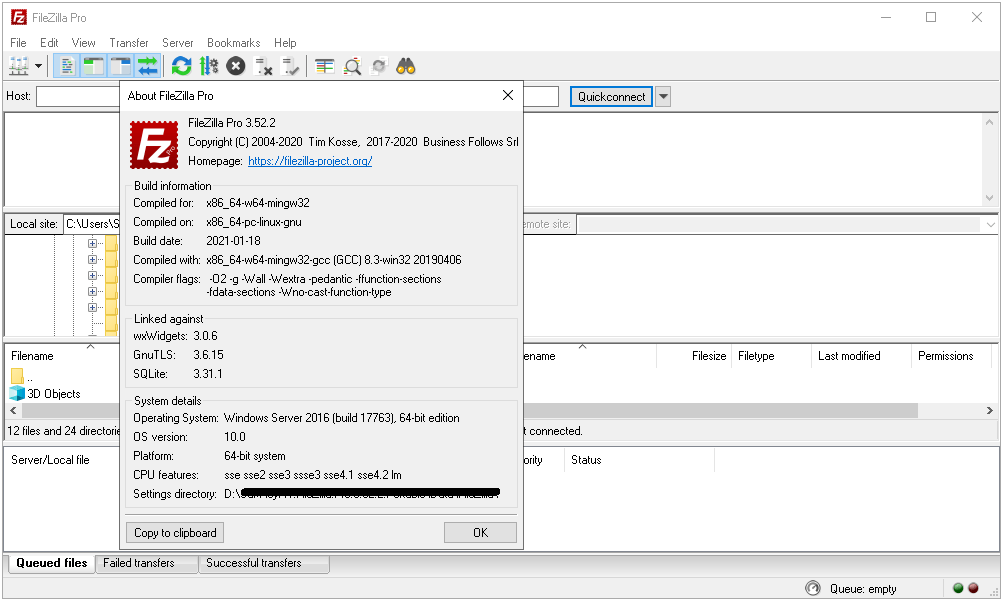
Task: Toggle the transfer queue display
Action: 148,66
